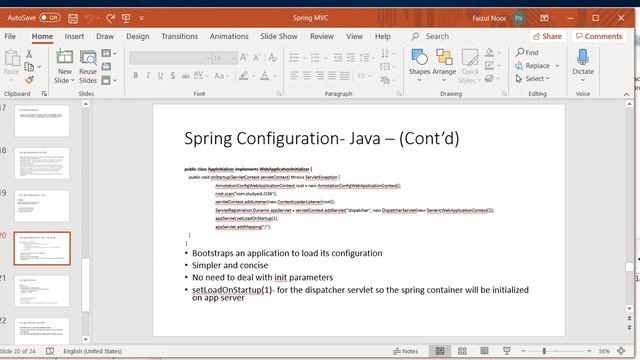Click the font name box
Viewport: 640px width, 360px height.
pos(170,58)
